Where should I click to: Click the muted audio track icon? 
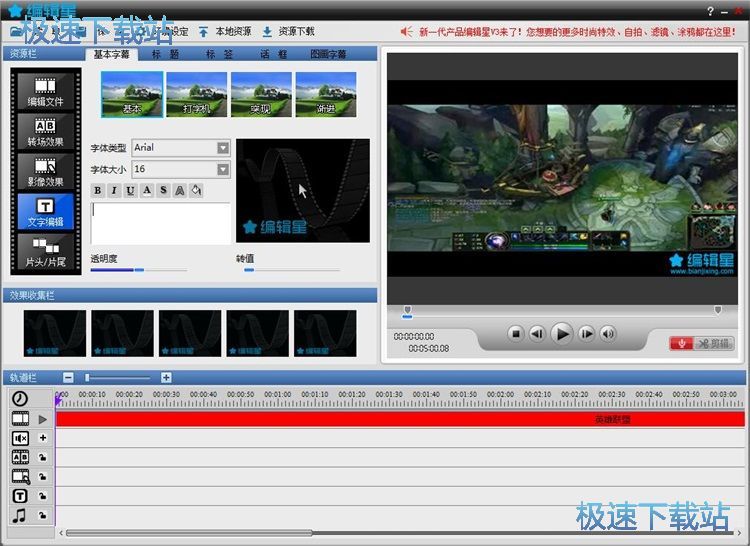pyautogui.click(x=20, y=438)
